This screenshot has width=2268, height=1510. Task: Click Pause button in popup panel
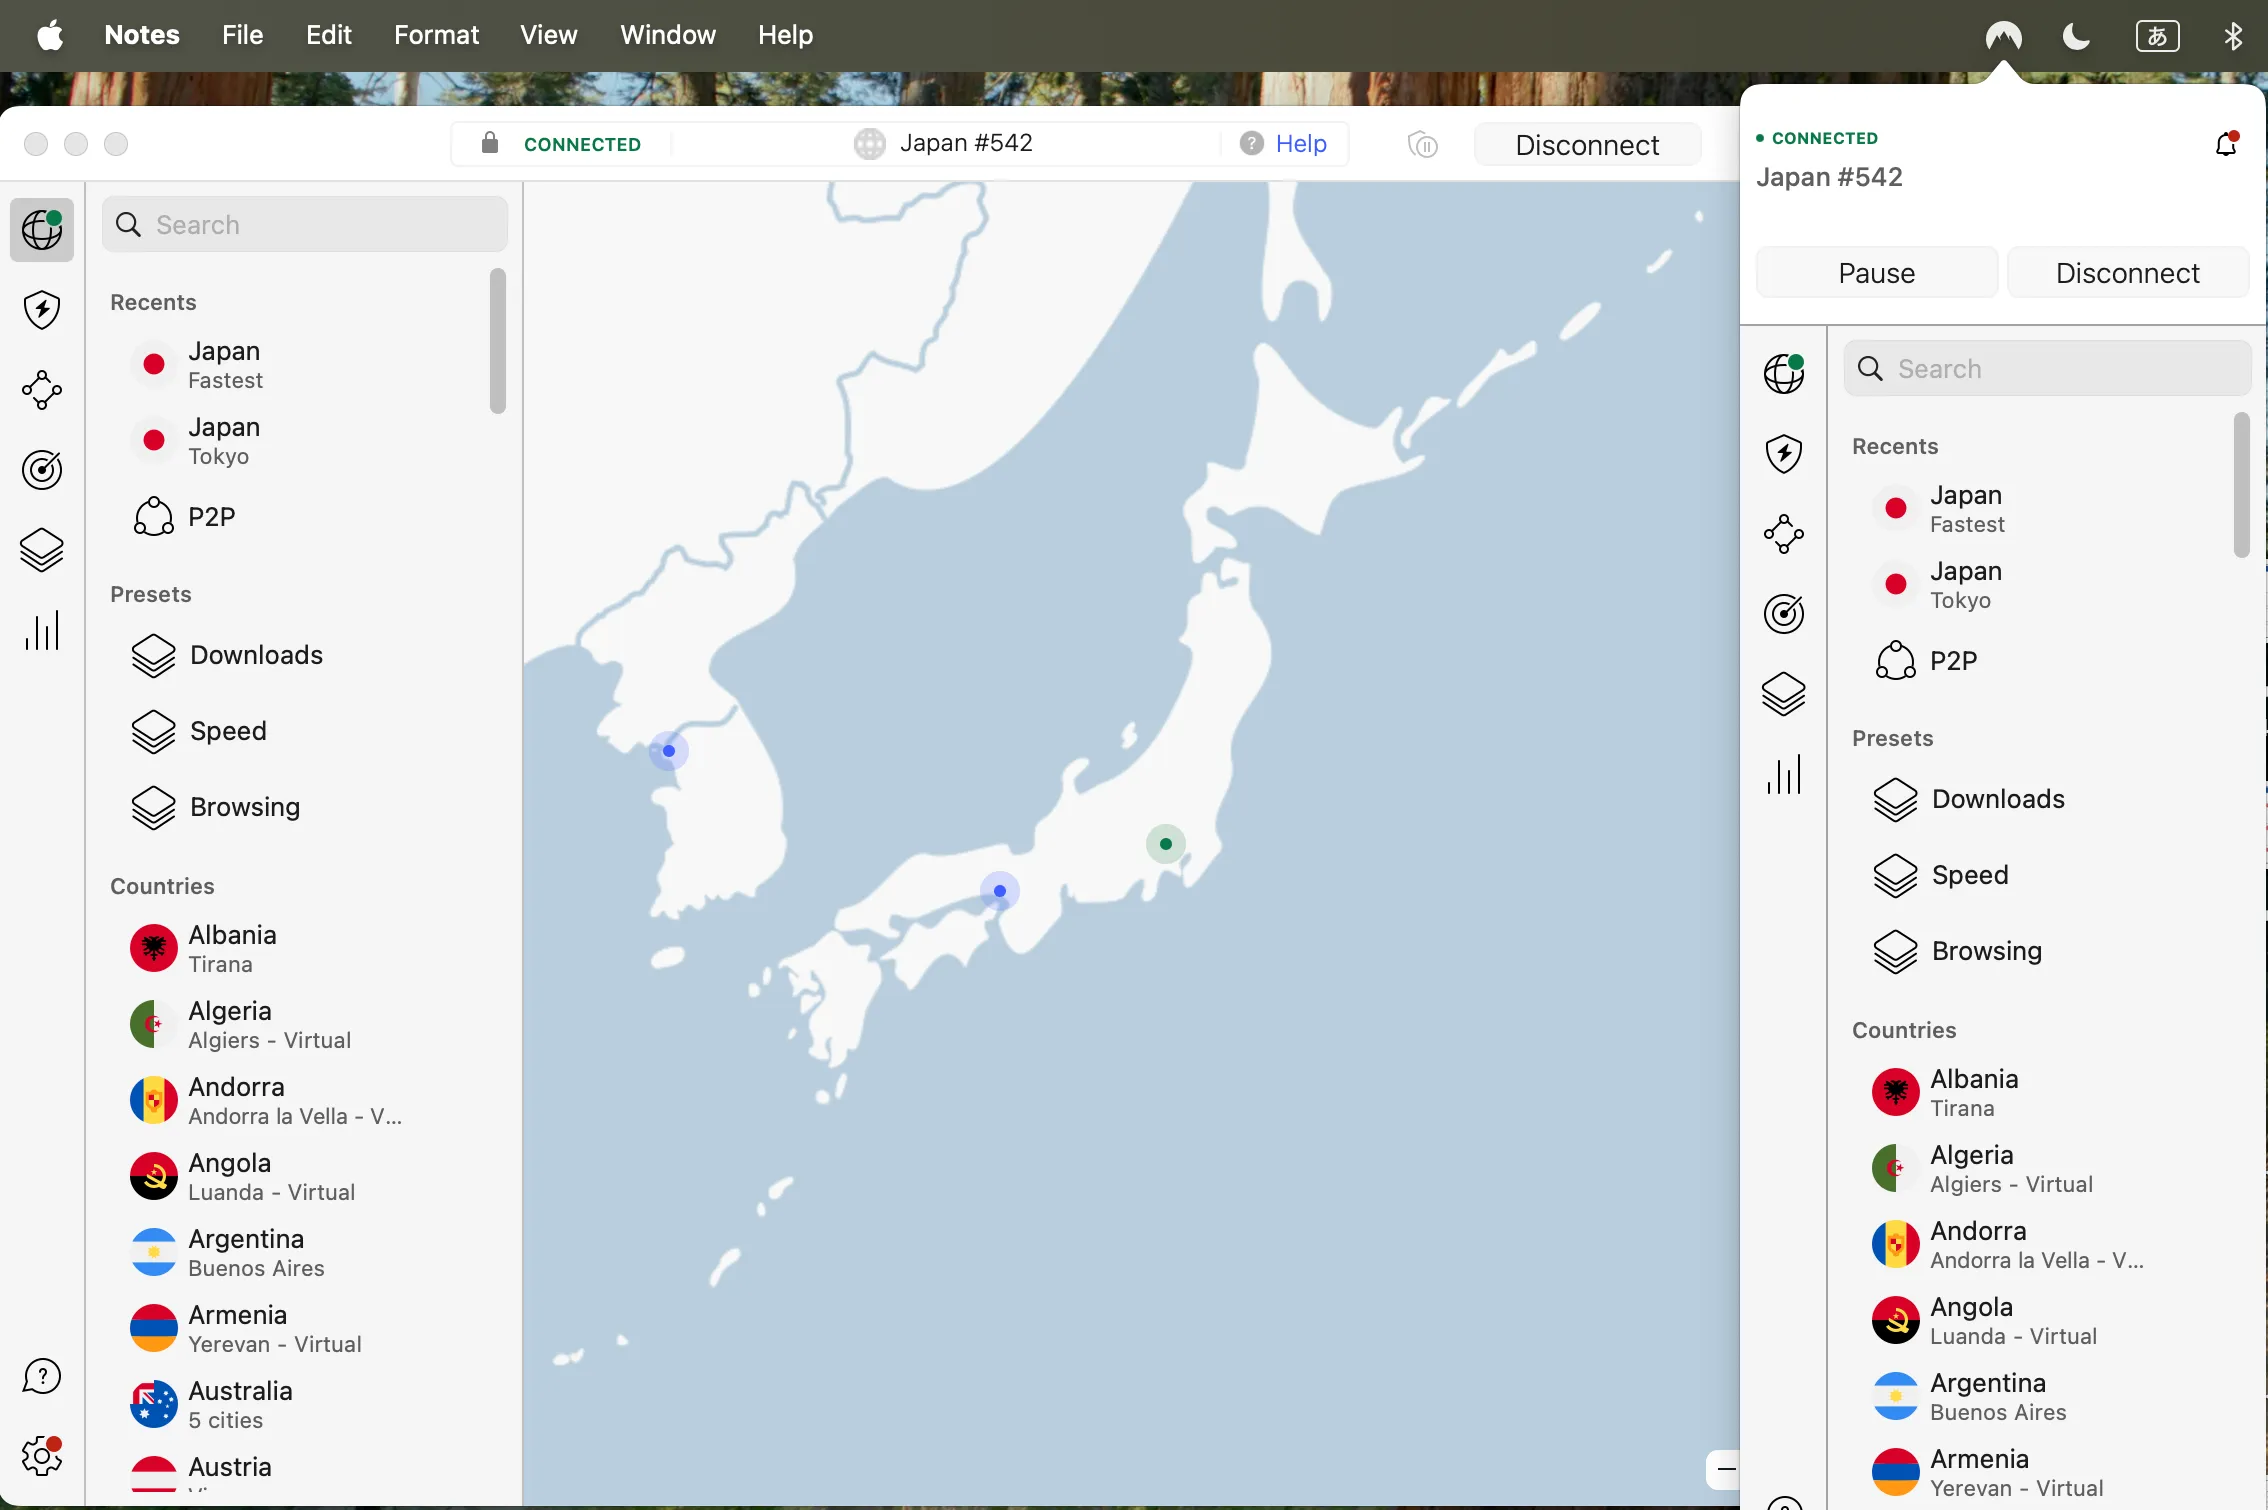coord(1876,273)
